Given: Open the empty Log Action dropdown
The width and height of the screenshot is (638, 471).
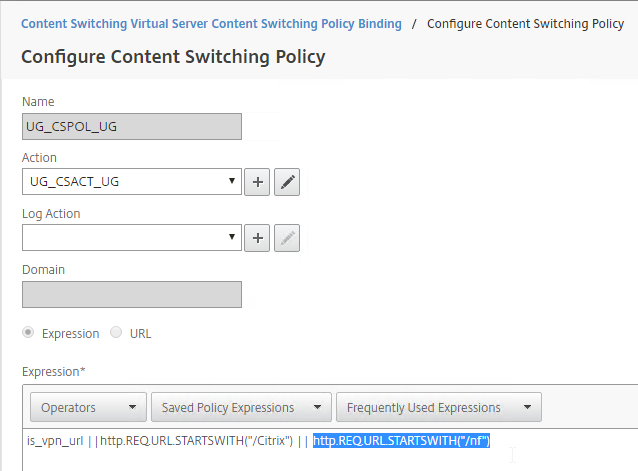Looking at the screenshot, I should click(132, 238).
